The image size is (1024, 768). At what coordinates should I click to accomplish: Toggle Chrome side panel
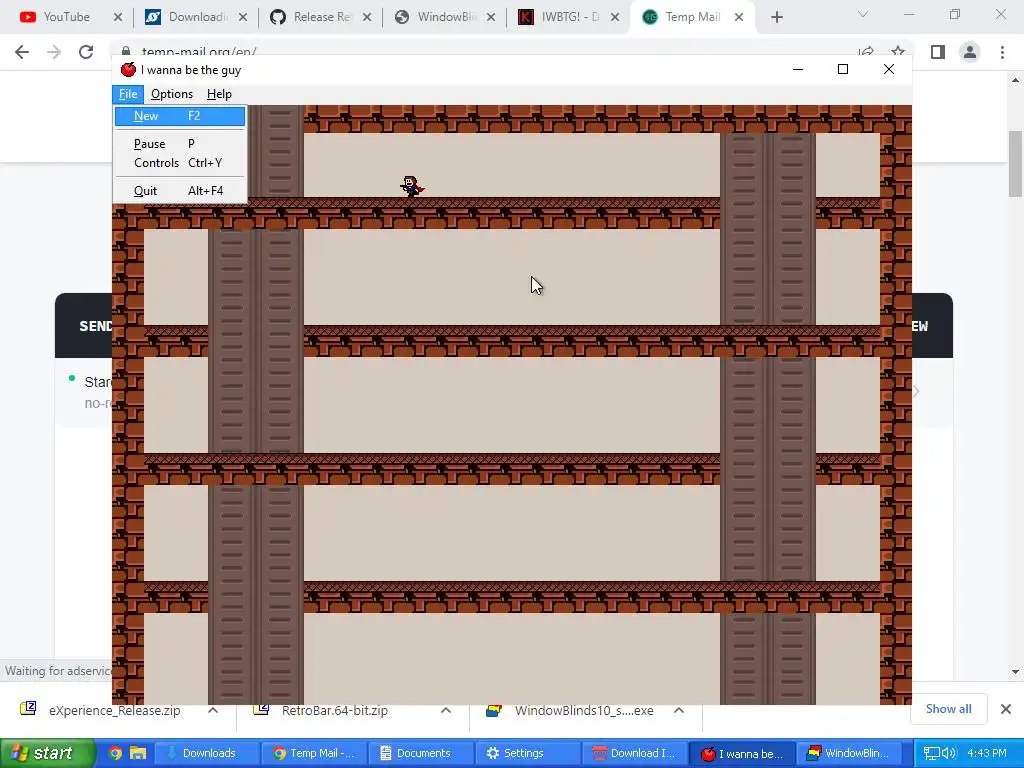pos(938,52)
